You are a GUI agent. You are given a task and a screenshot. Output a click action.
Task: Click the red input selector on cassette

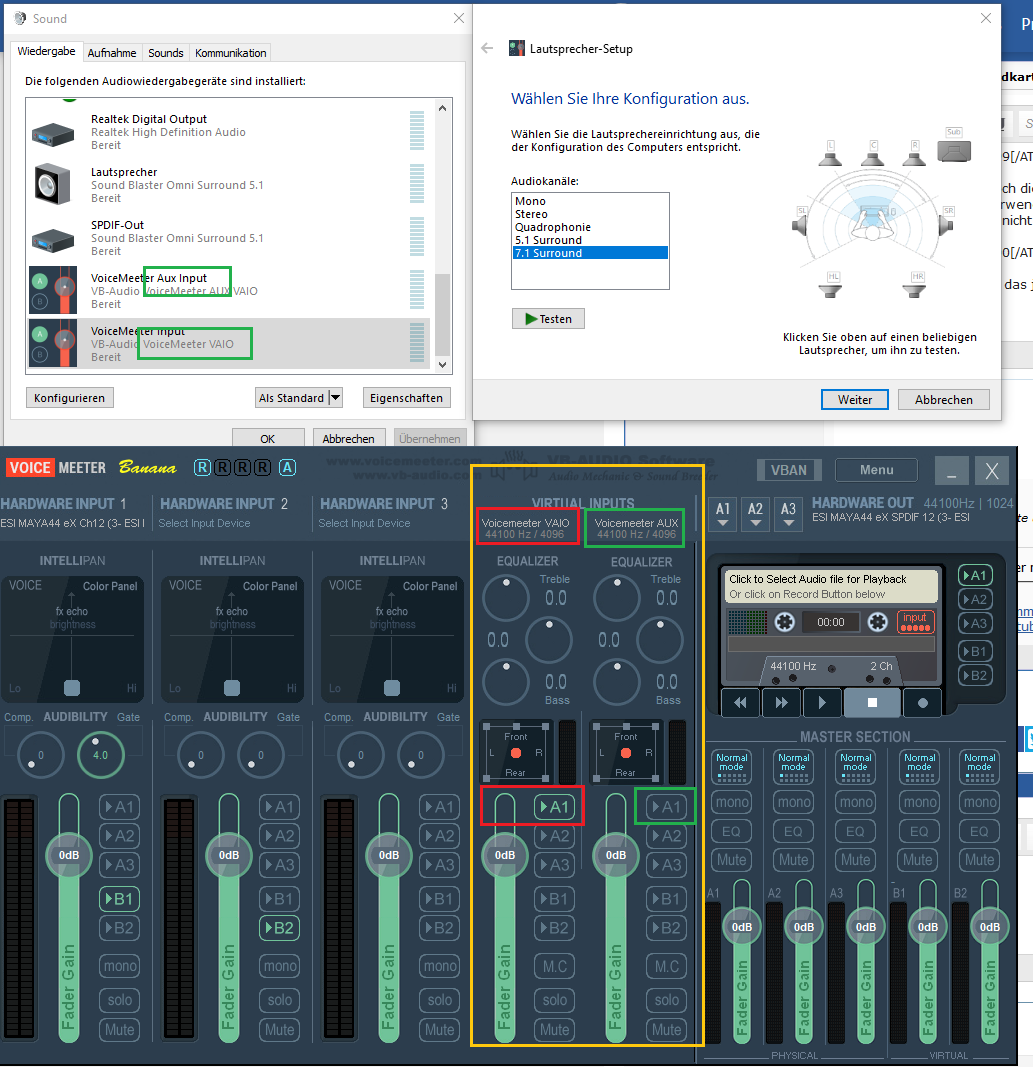tap(915, 621)
